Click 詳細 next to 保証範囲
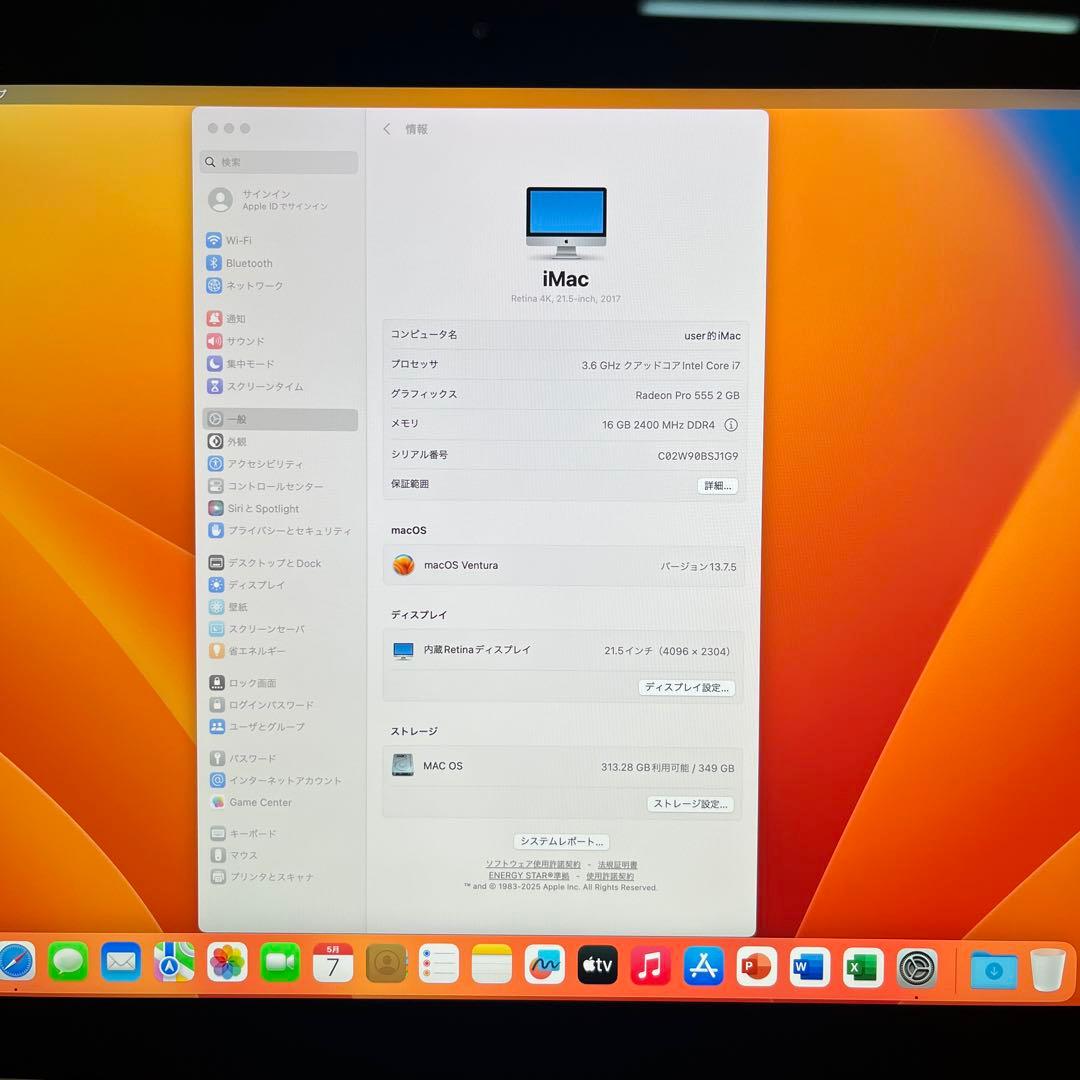The height and width of the screenshot is (1080, 1080). tap(717, 484)
